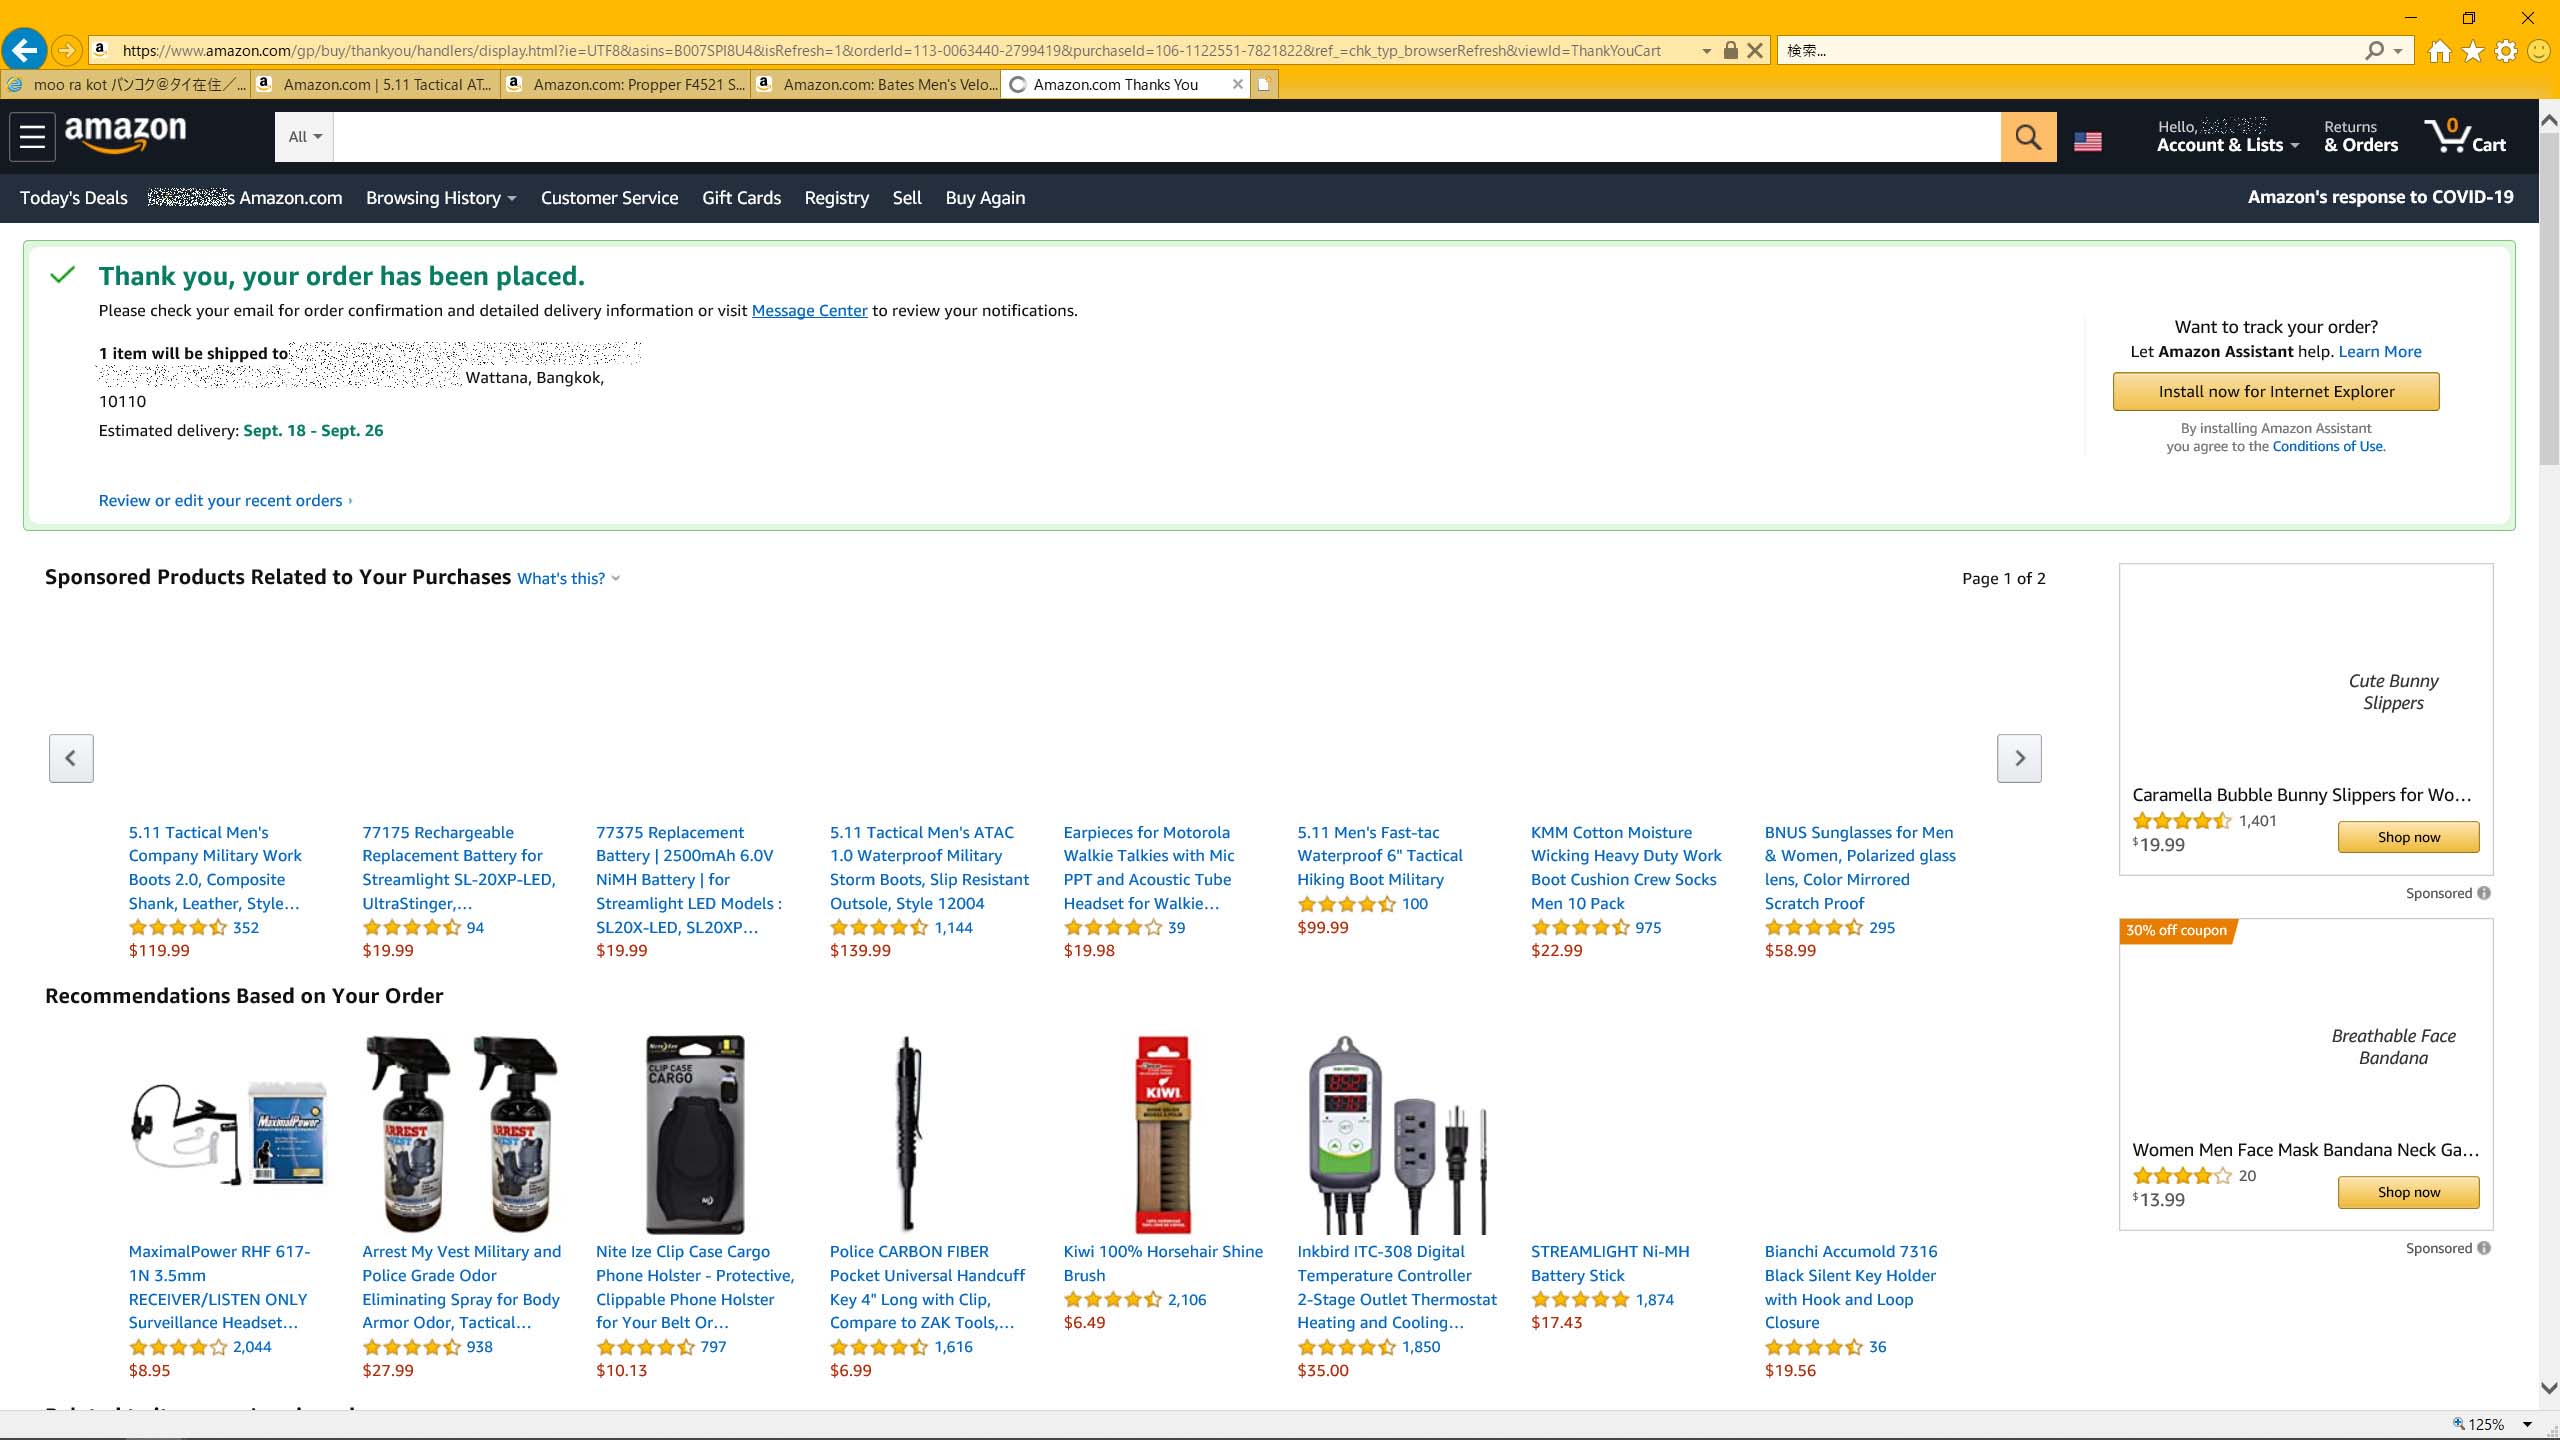Image resolution: width=2560 pixels, height=1440 pixels.
Task: Open the new tab button
Action: 1264,84
